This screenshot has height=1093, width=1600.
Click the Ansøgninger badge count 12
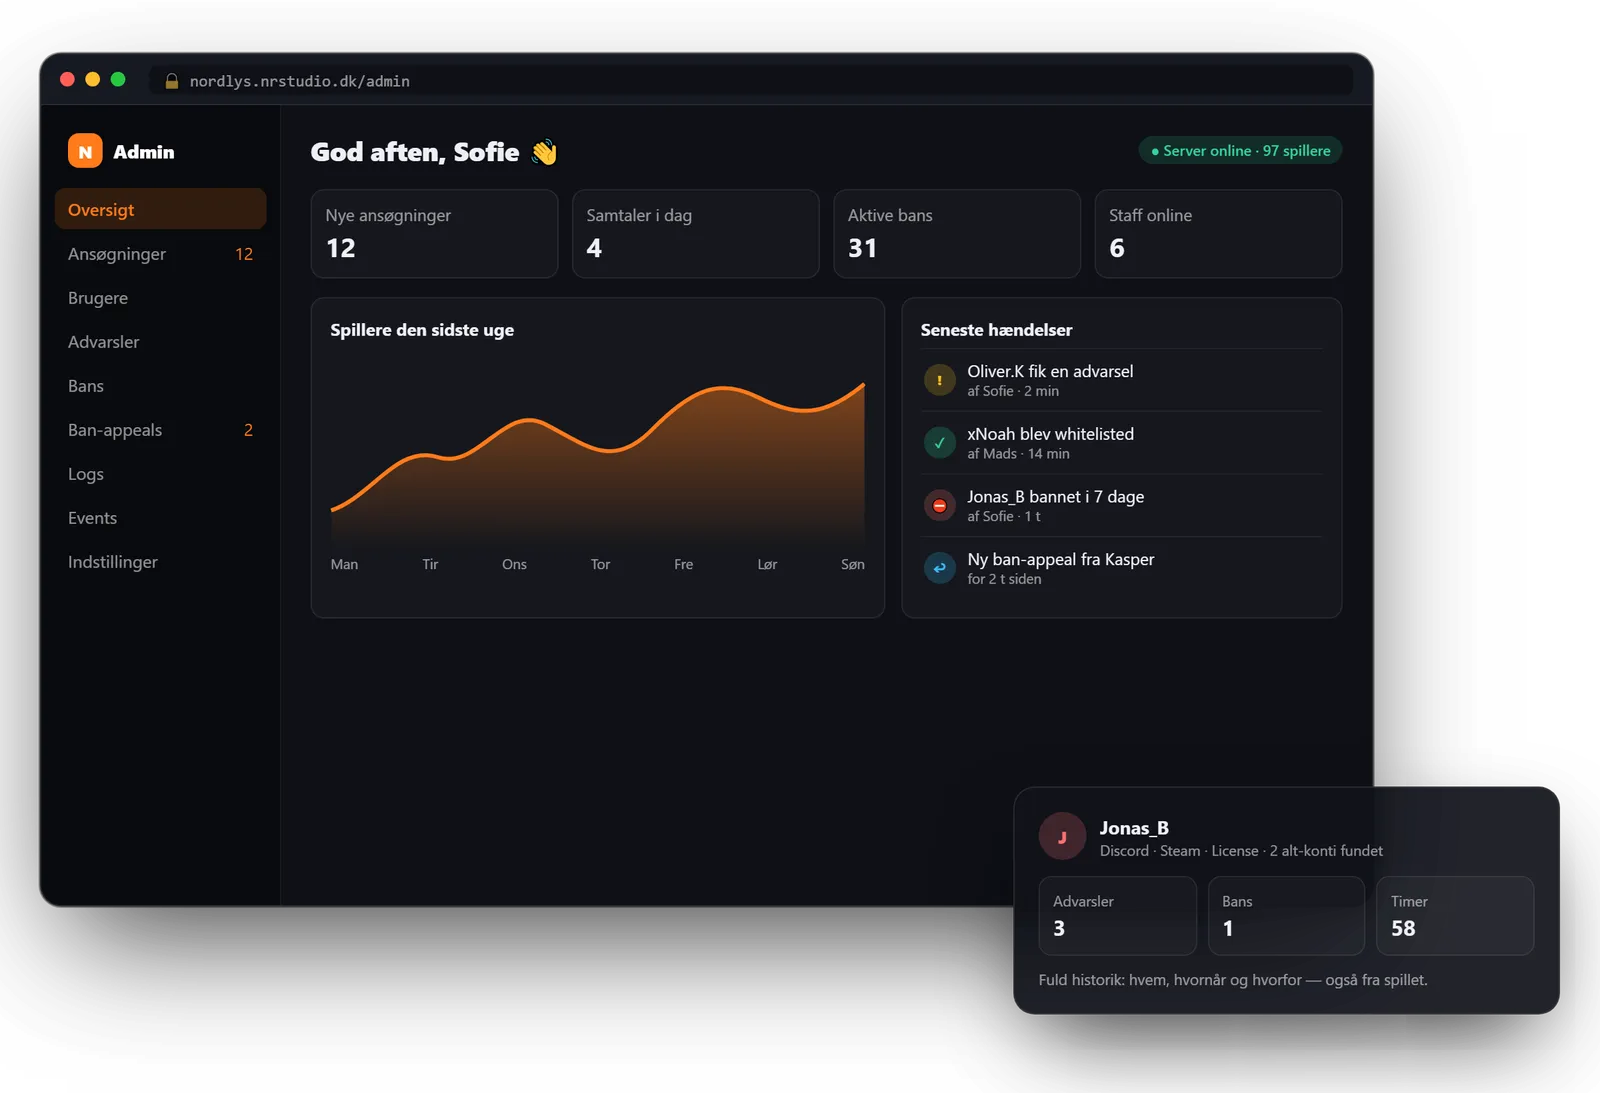click(x=244, y=254)
